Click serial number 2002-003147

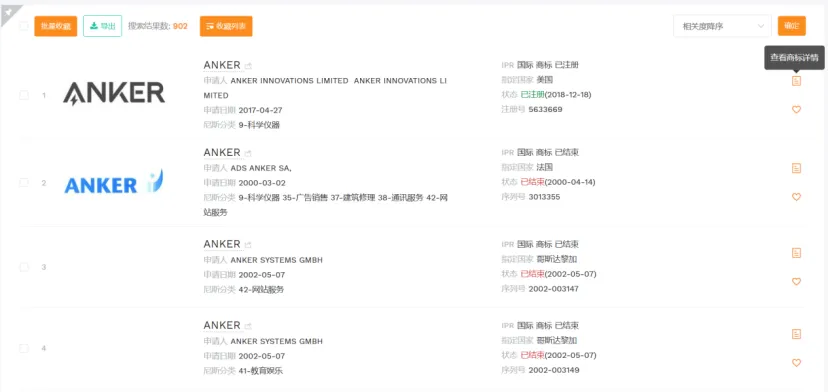553,289
